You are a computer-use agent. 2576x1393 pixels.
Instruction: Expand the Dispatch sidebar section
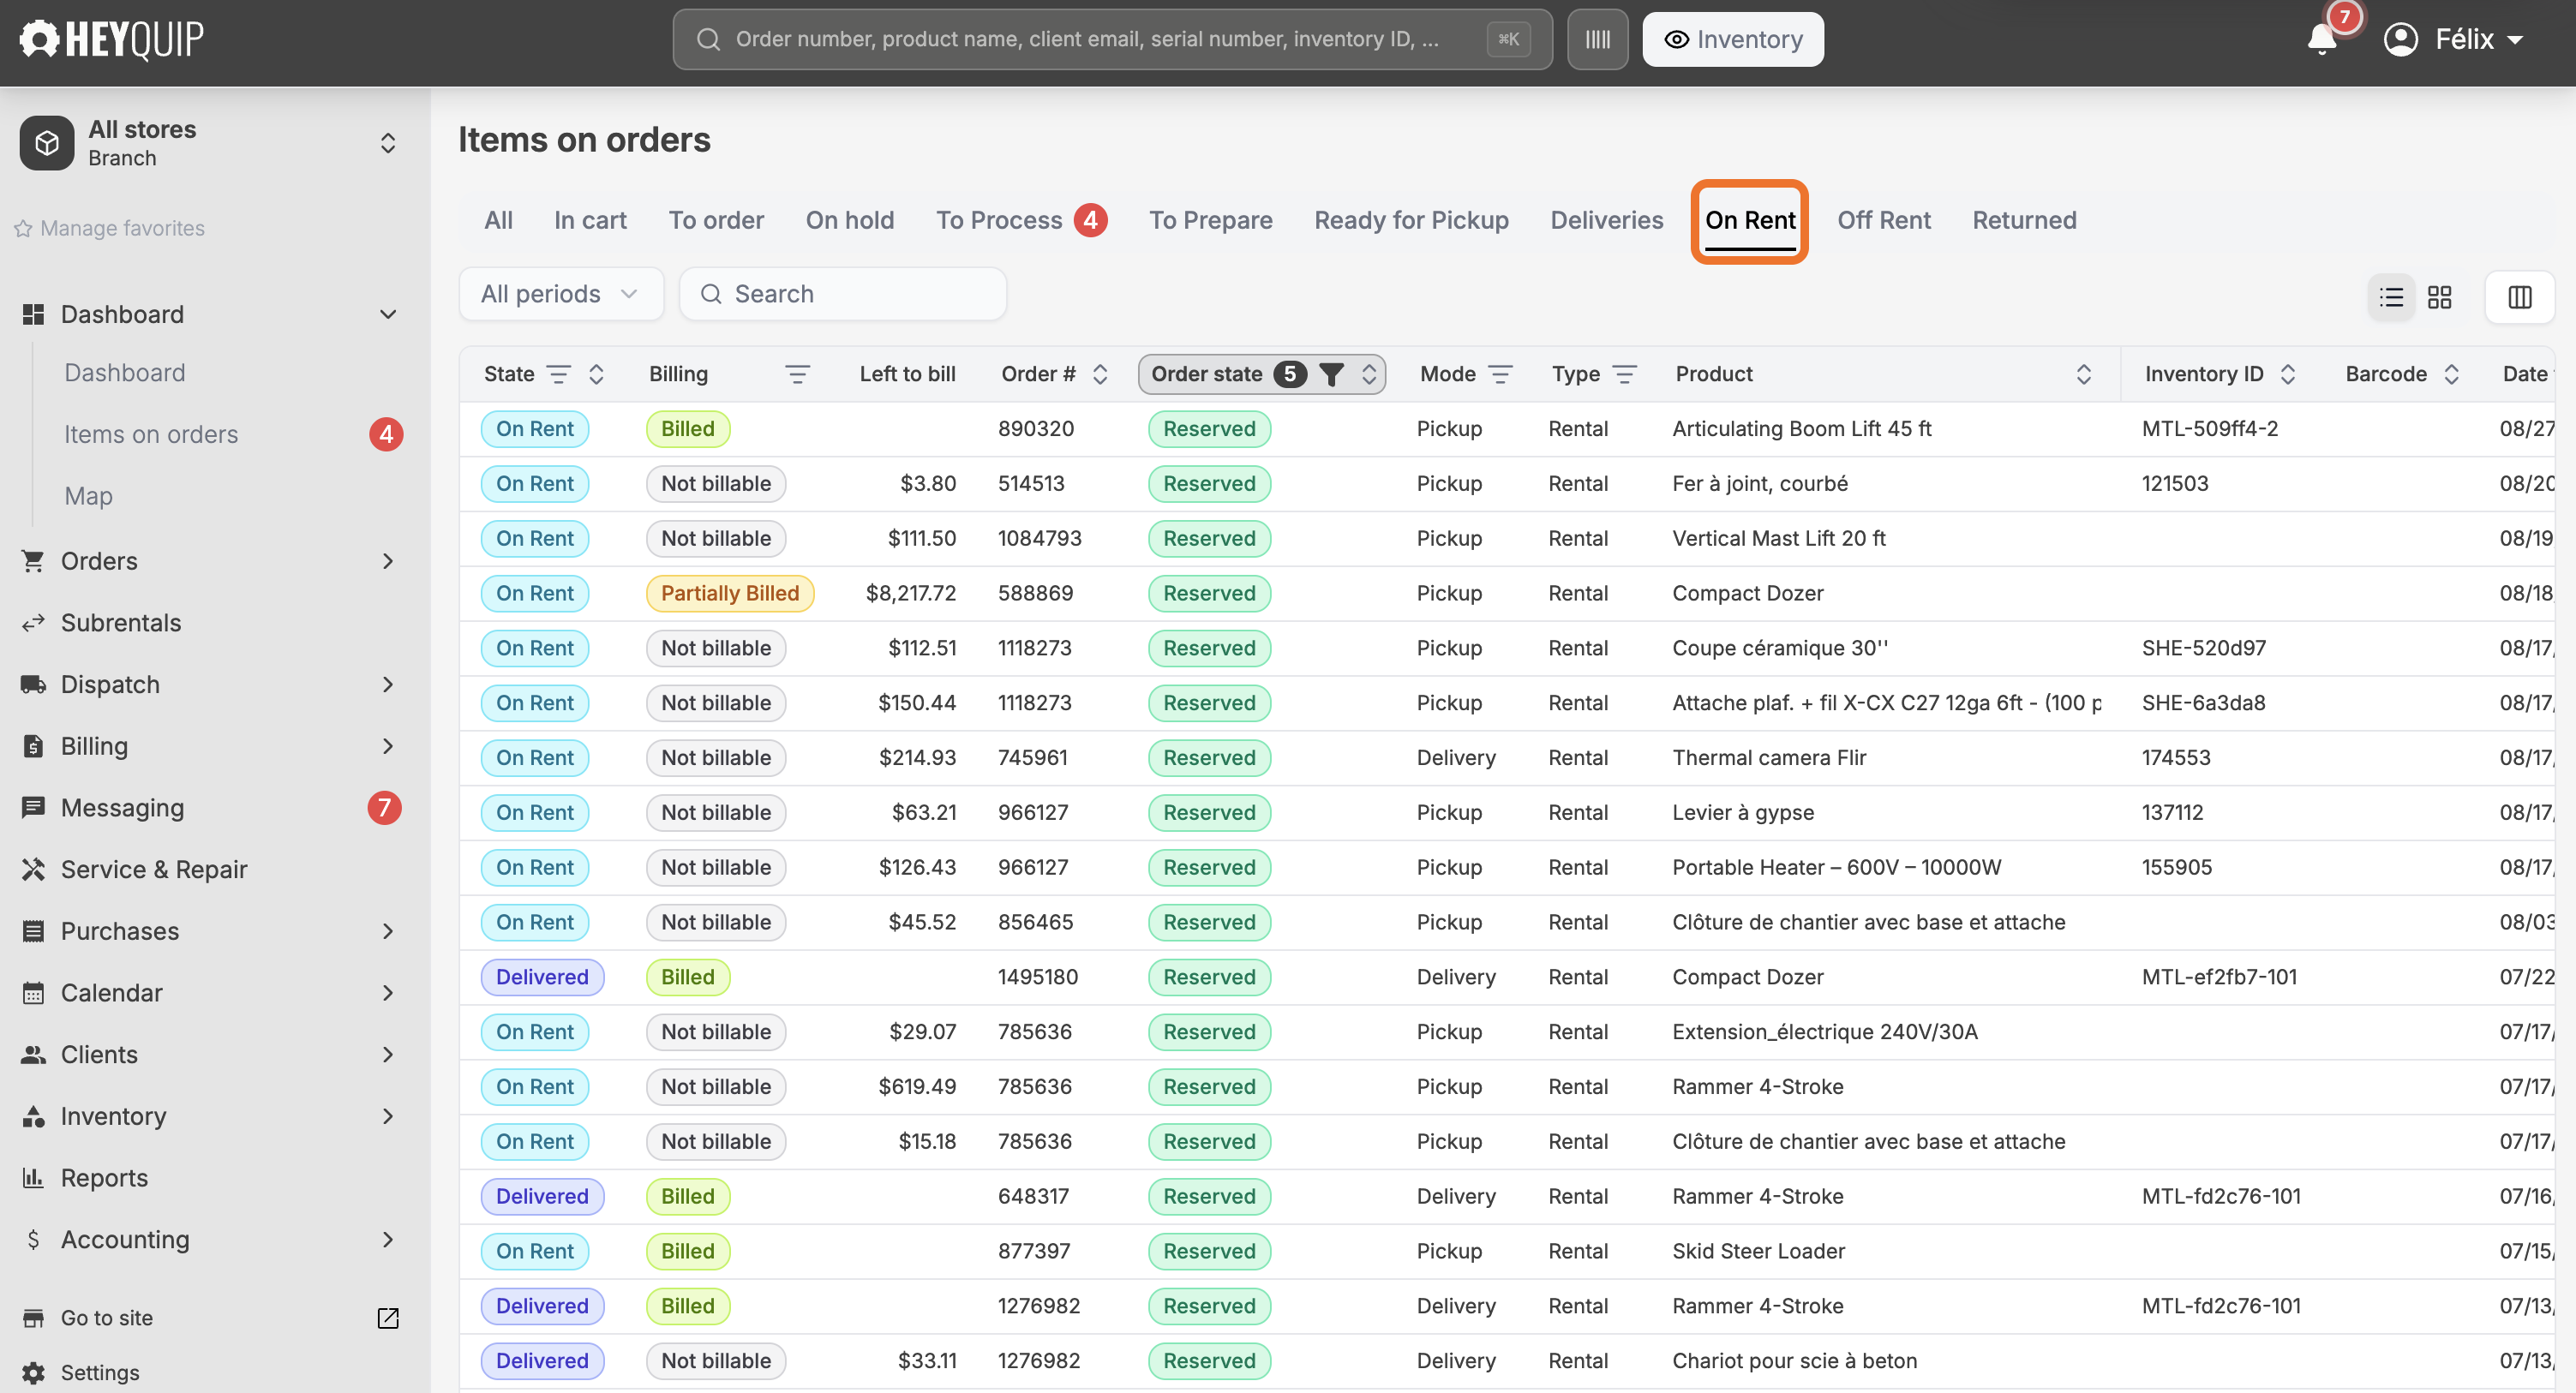coord(388,684)
